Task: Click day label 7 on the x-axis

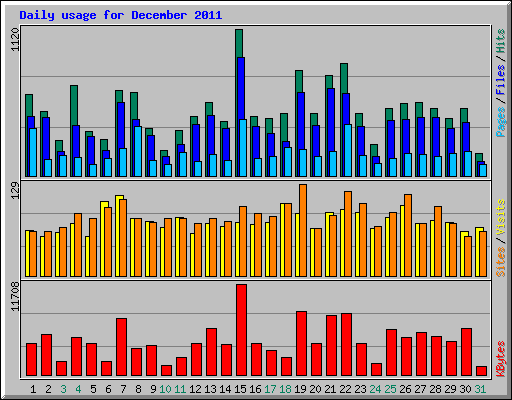Action: pyautogui.click(x=123, y=389)
